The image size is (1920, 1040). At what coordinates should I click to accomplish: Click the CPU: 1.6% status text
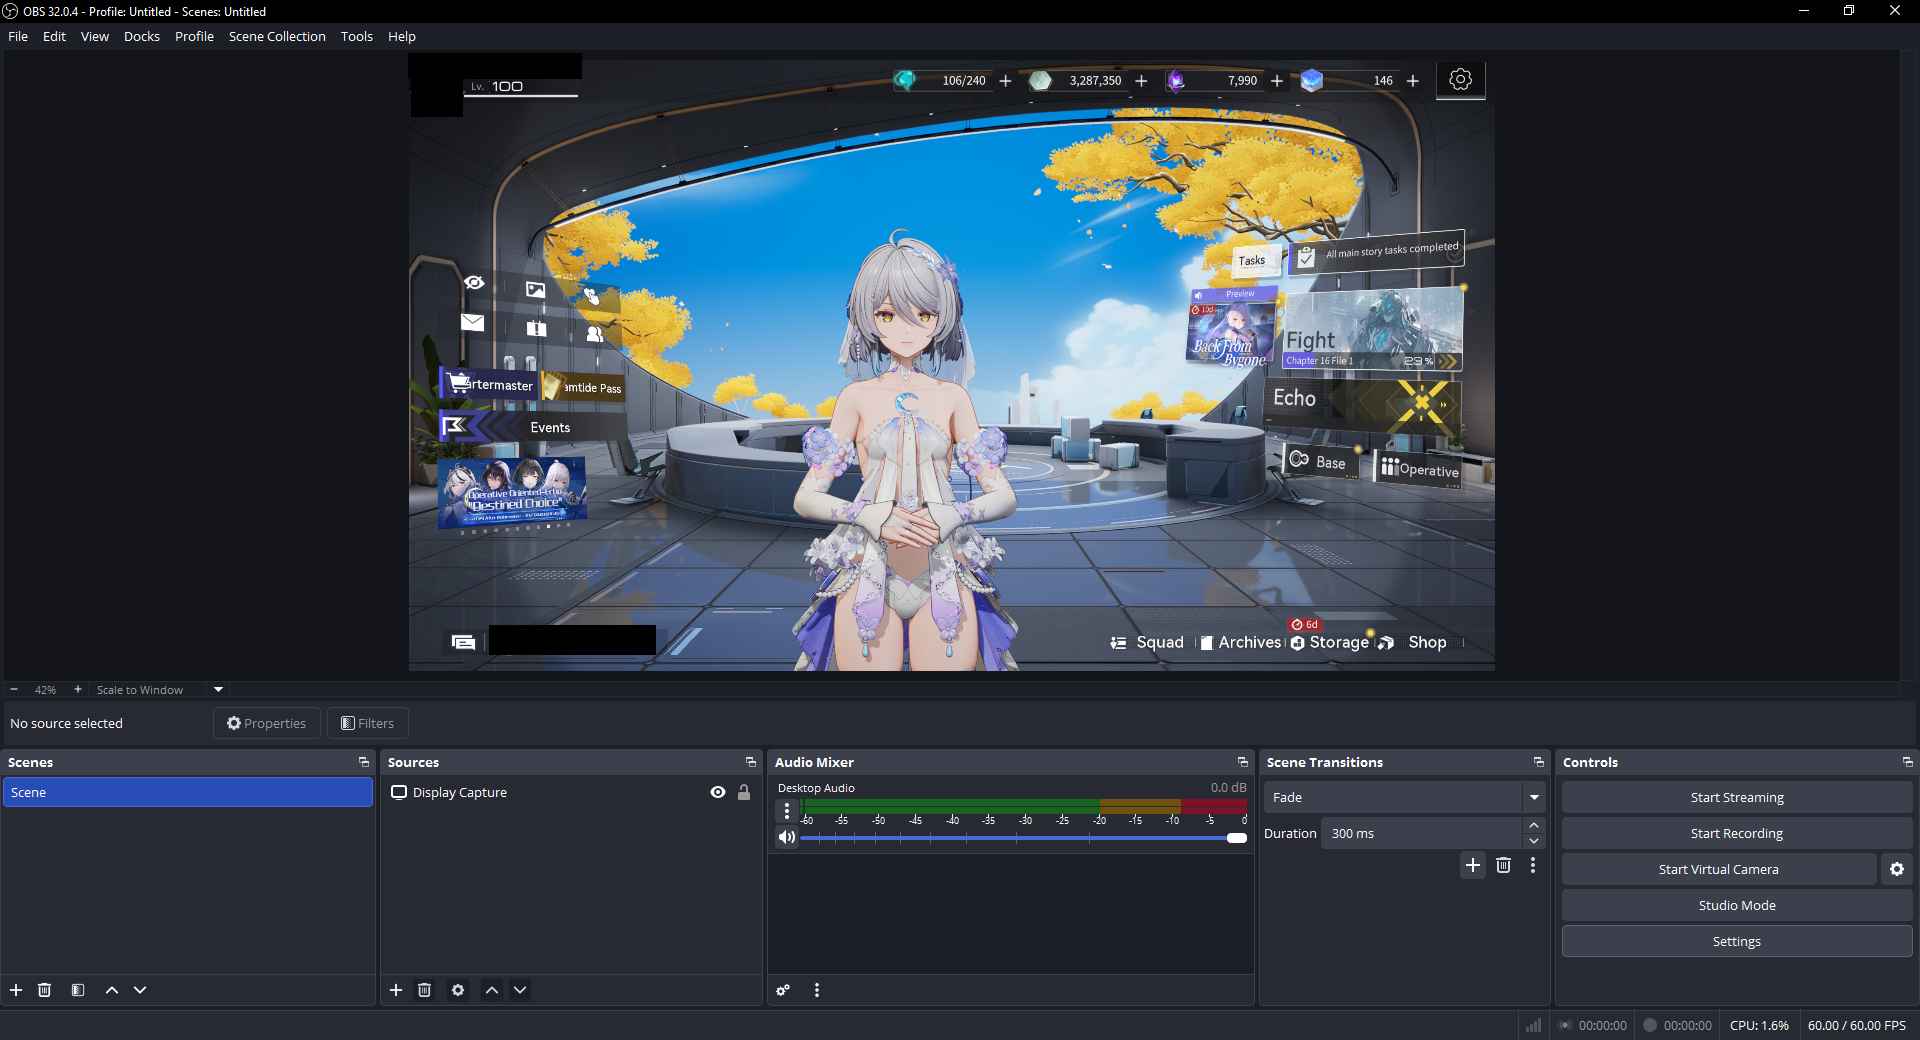tap(1759, 1025)
